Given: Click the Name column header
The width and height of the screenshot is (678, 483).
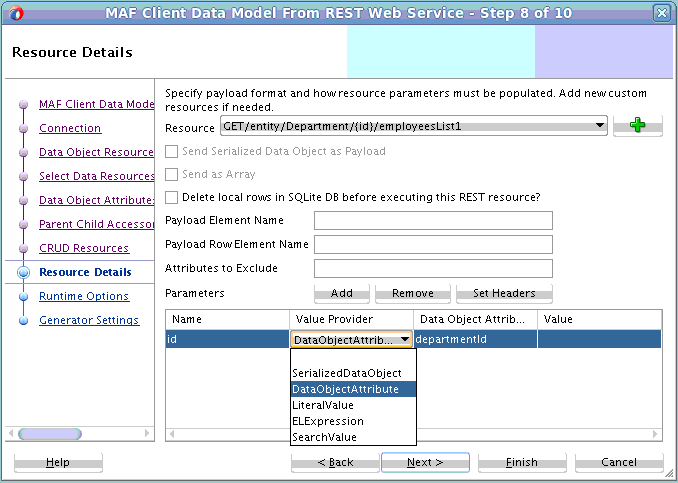Looking at the screenshot, I should click(227, 320).
